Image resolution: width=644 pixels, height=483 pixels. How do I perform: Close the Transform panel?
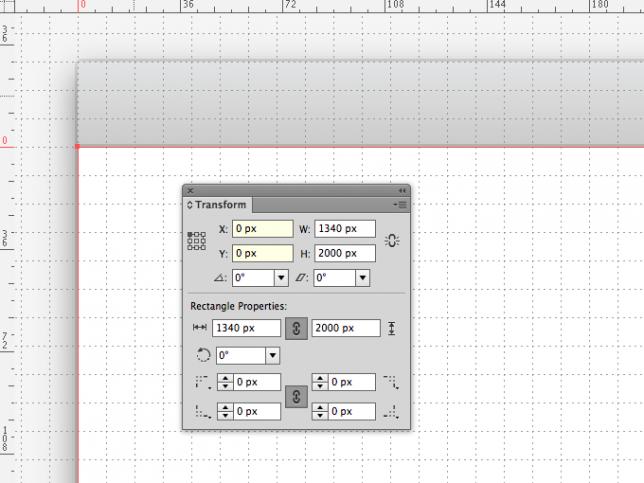coord(190,191)
